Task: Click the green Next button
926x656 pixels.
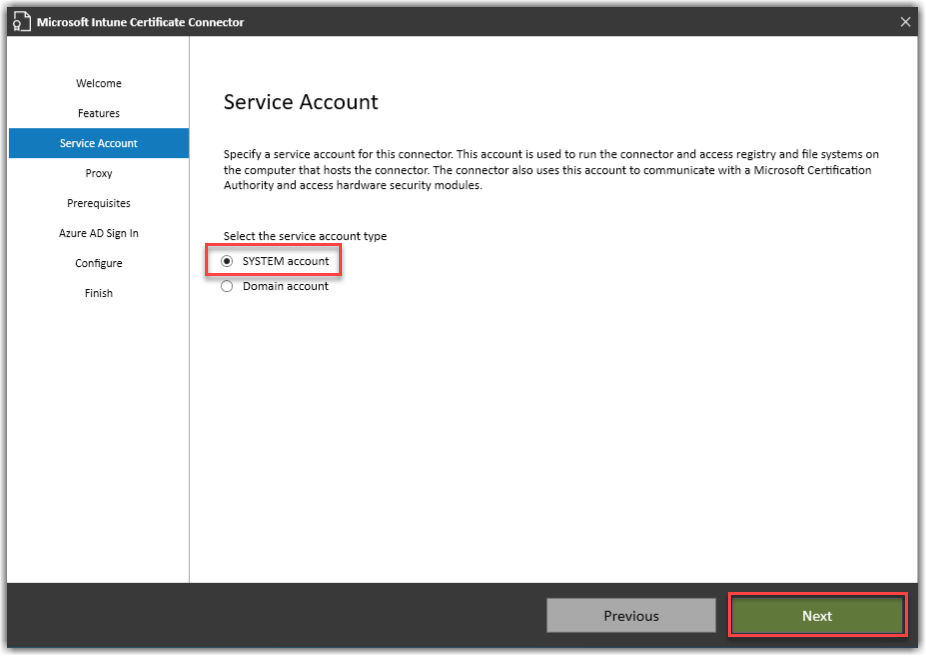Action: coord(817,616)
